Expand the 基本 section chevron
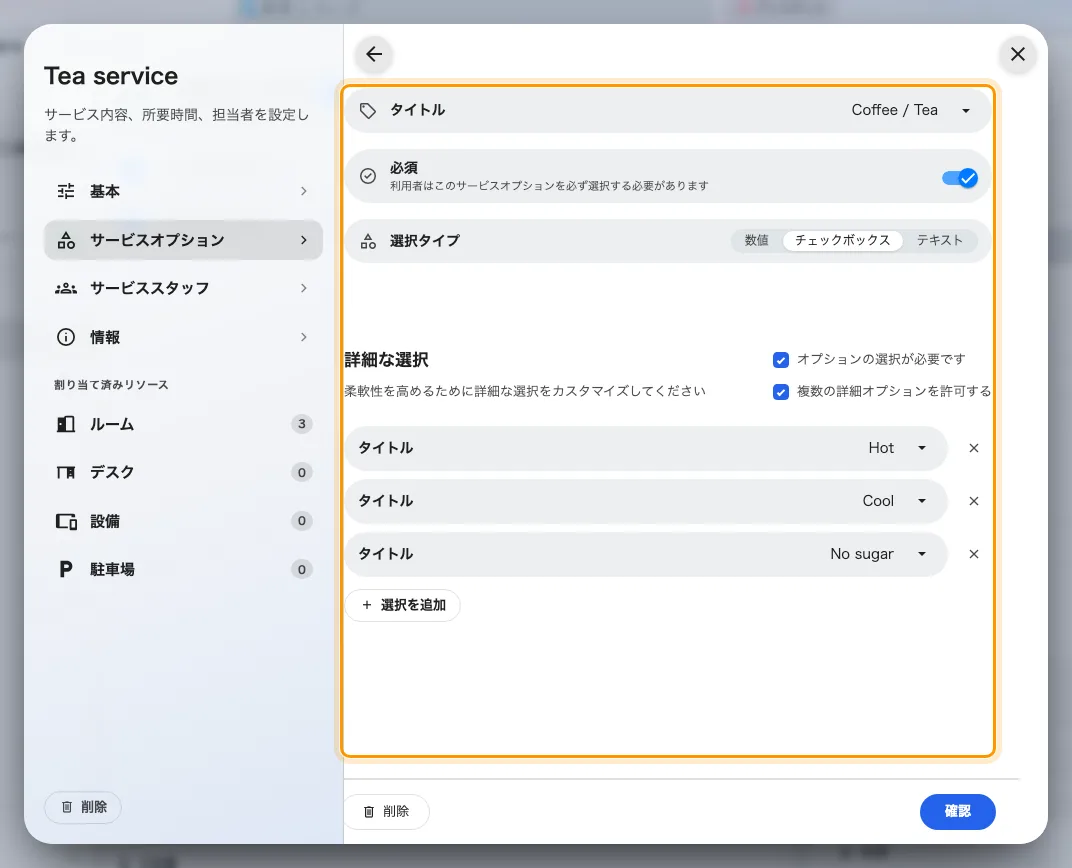 click(x=304, y=191)
